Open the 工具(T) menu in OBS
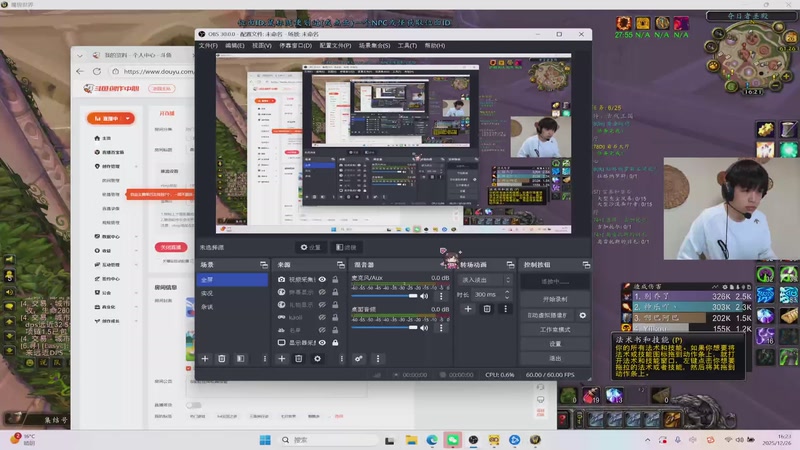Image resolution: width=800 pixels, height=450 pixels. (407, 45)
